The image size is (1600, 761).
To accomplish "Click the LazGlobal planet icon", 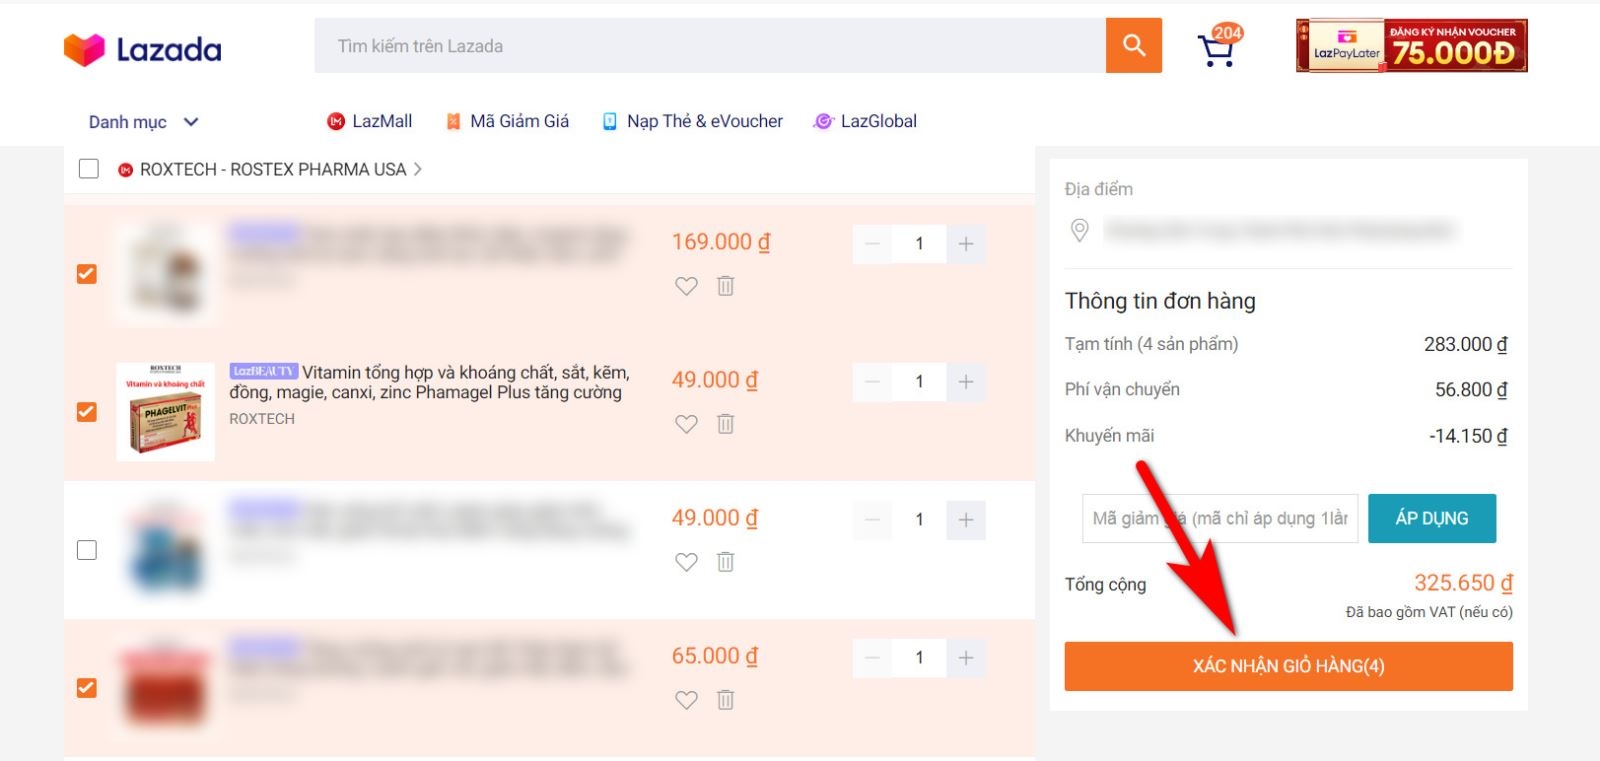I will [823, 121].
